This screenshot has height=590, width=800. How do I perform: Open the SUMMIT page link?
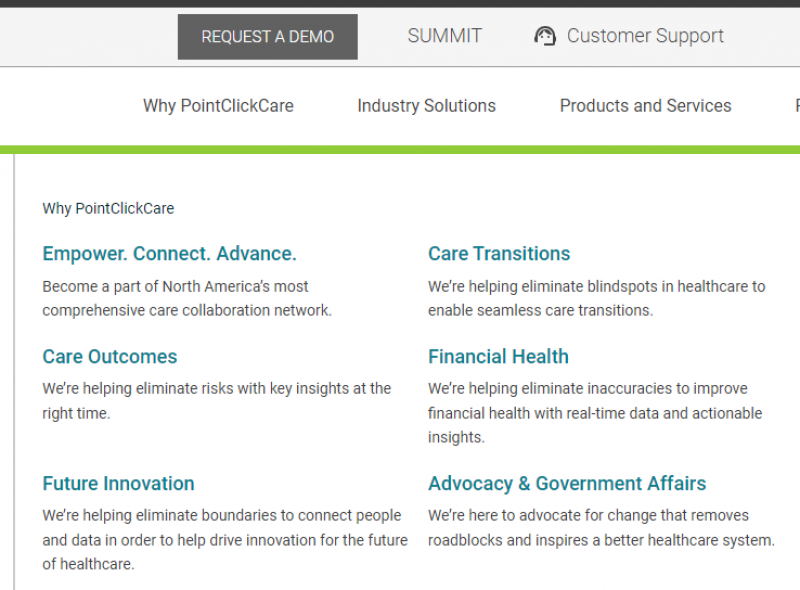pos(444,35)
